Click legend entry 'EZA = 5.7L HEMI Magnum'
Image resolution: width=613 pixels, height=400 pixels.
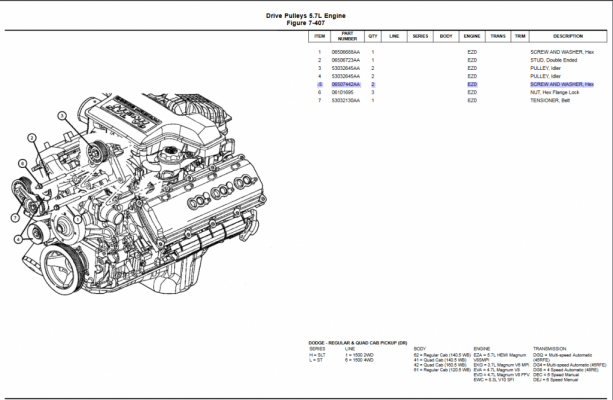click(500, 355)
